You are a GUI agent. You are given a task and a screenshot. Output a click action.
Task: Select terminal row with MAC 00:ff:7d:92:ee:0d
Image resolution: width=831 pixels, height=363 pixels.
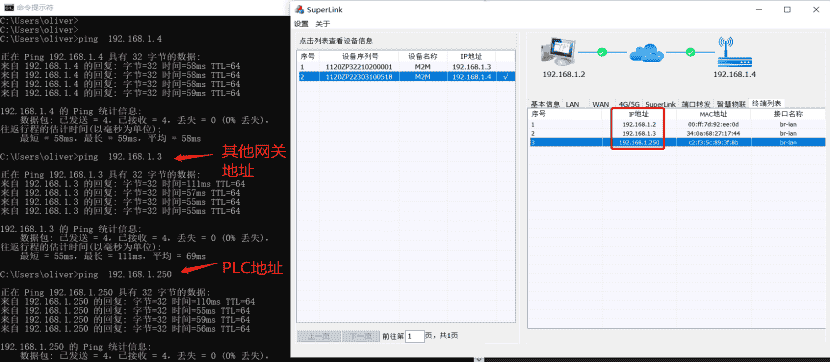(x=677, y=124)
